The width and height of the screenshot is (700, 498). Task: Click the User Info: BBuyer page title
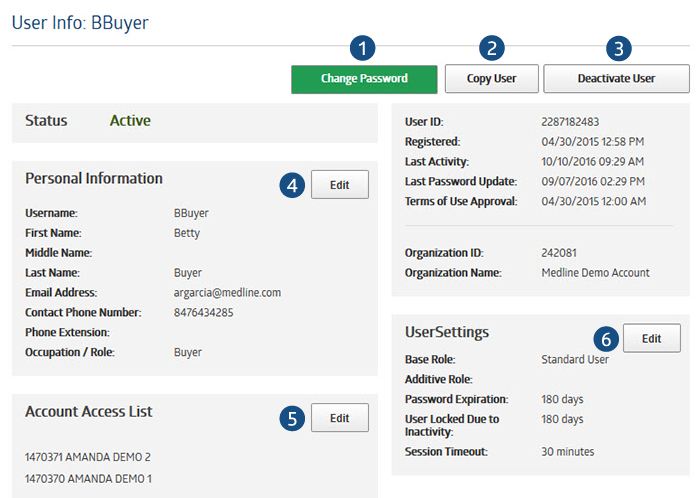coord(80,22)
